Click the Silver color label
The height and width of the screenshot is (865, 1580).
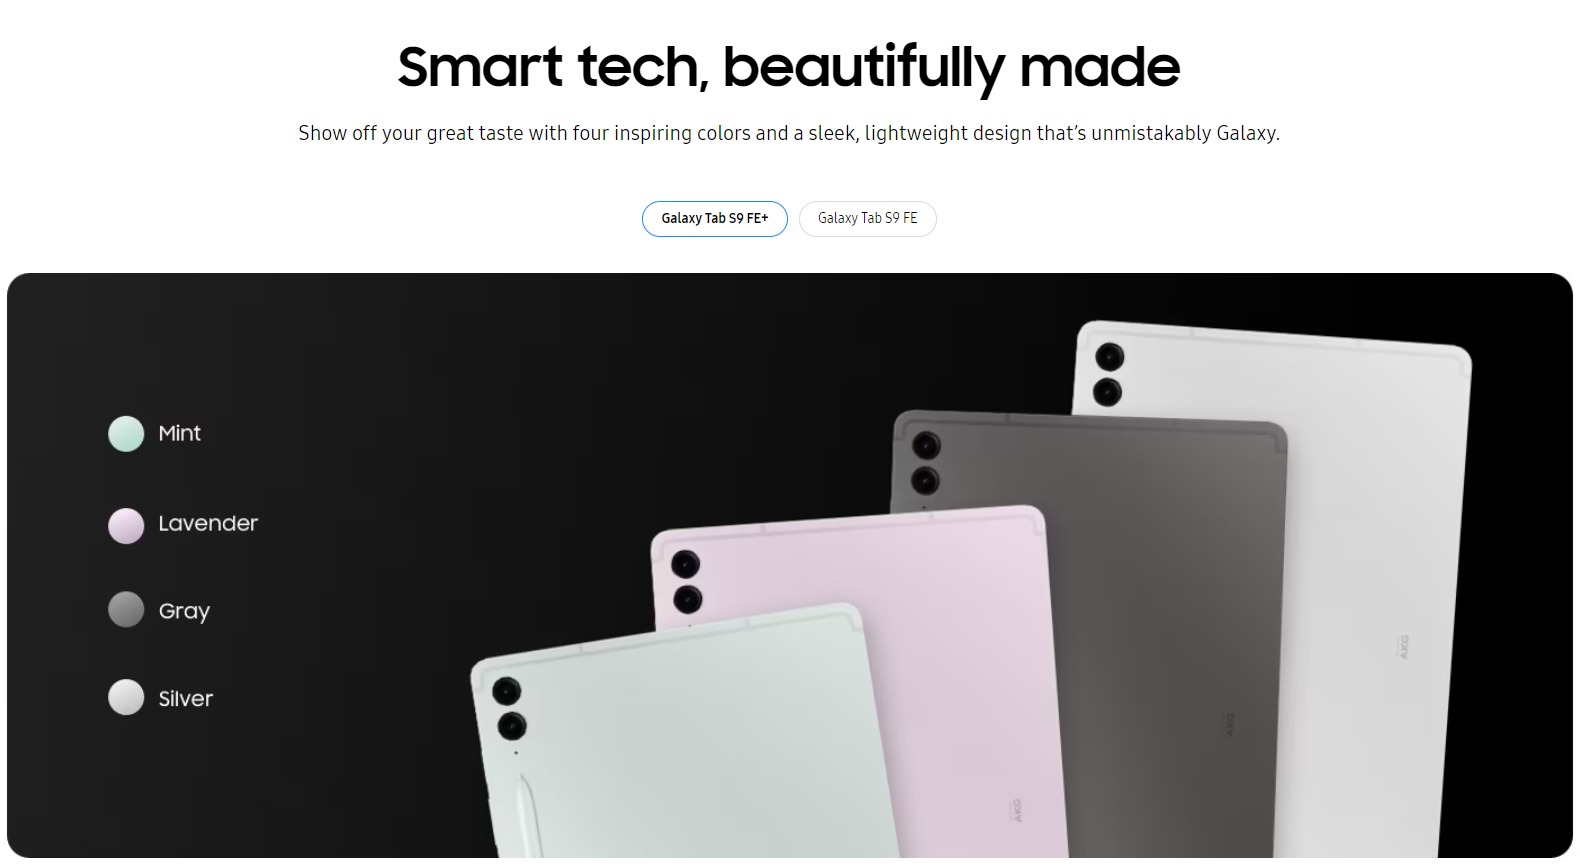click(x=186, y=699)
